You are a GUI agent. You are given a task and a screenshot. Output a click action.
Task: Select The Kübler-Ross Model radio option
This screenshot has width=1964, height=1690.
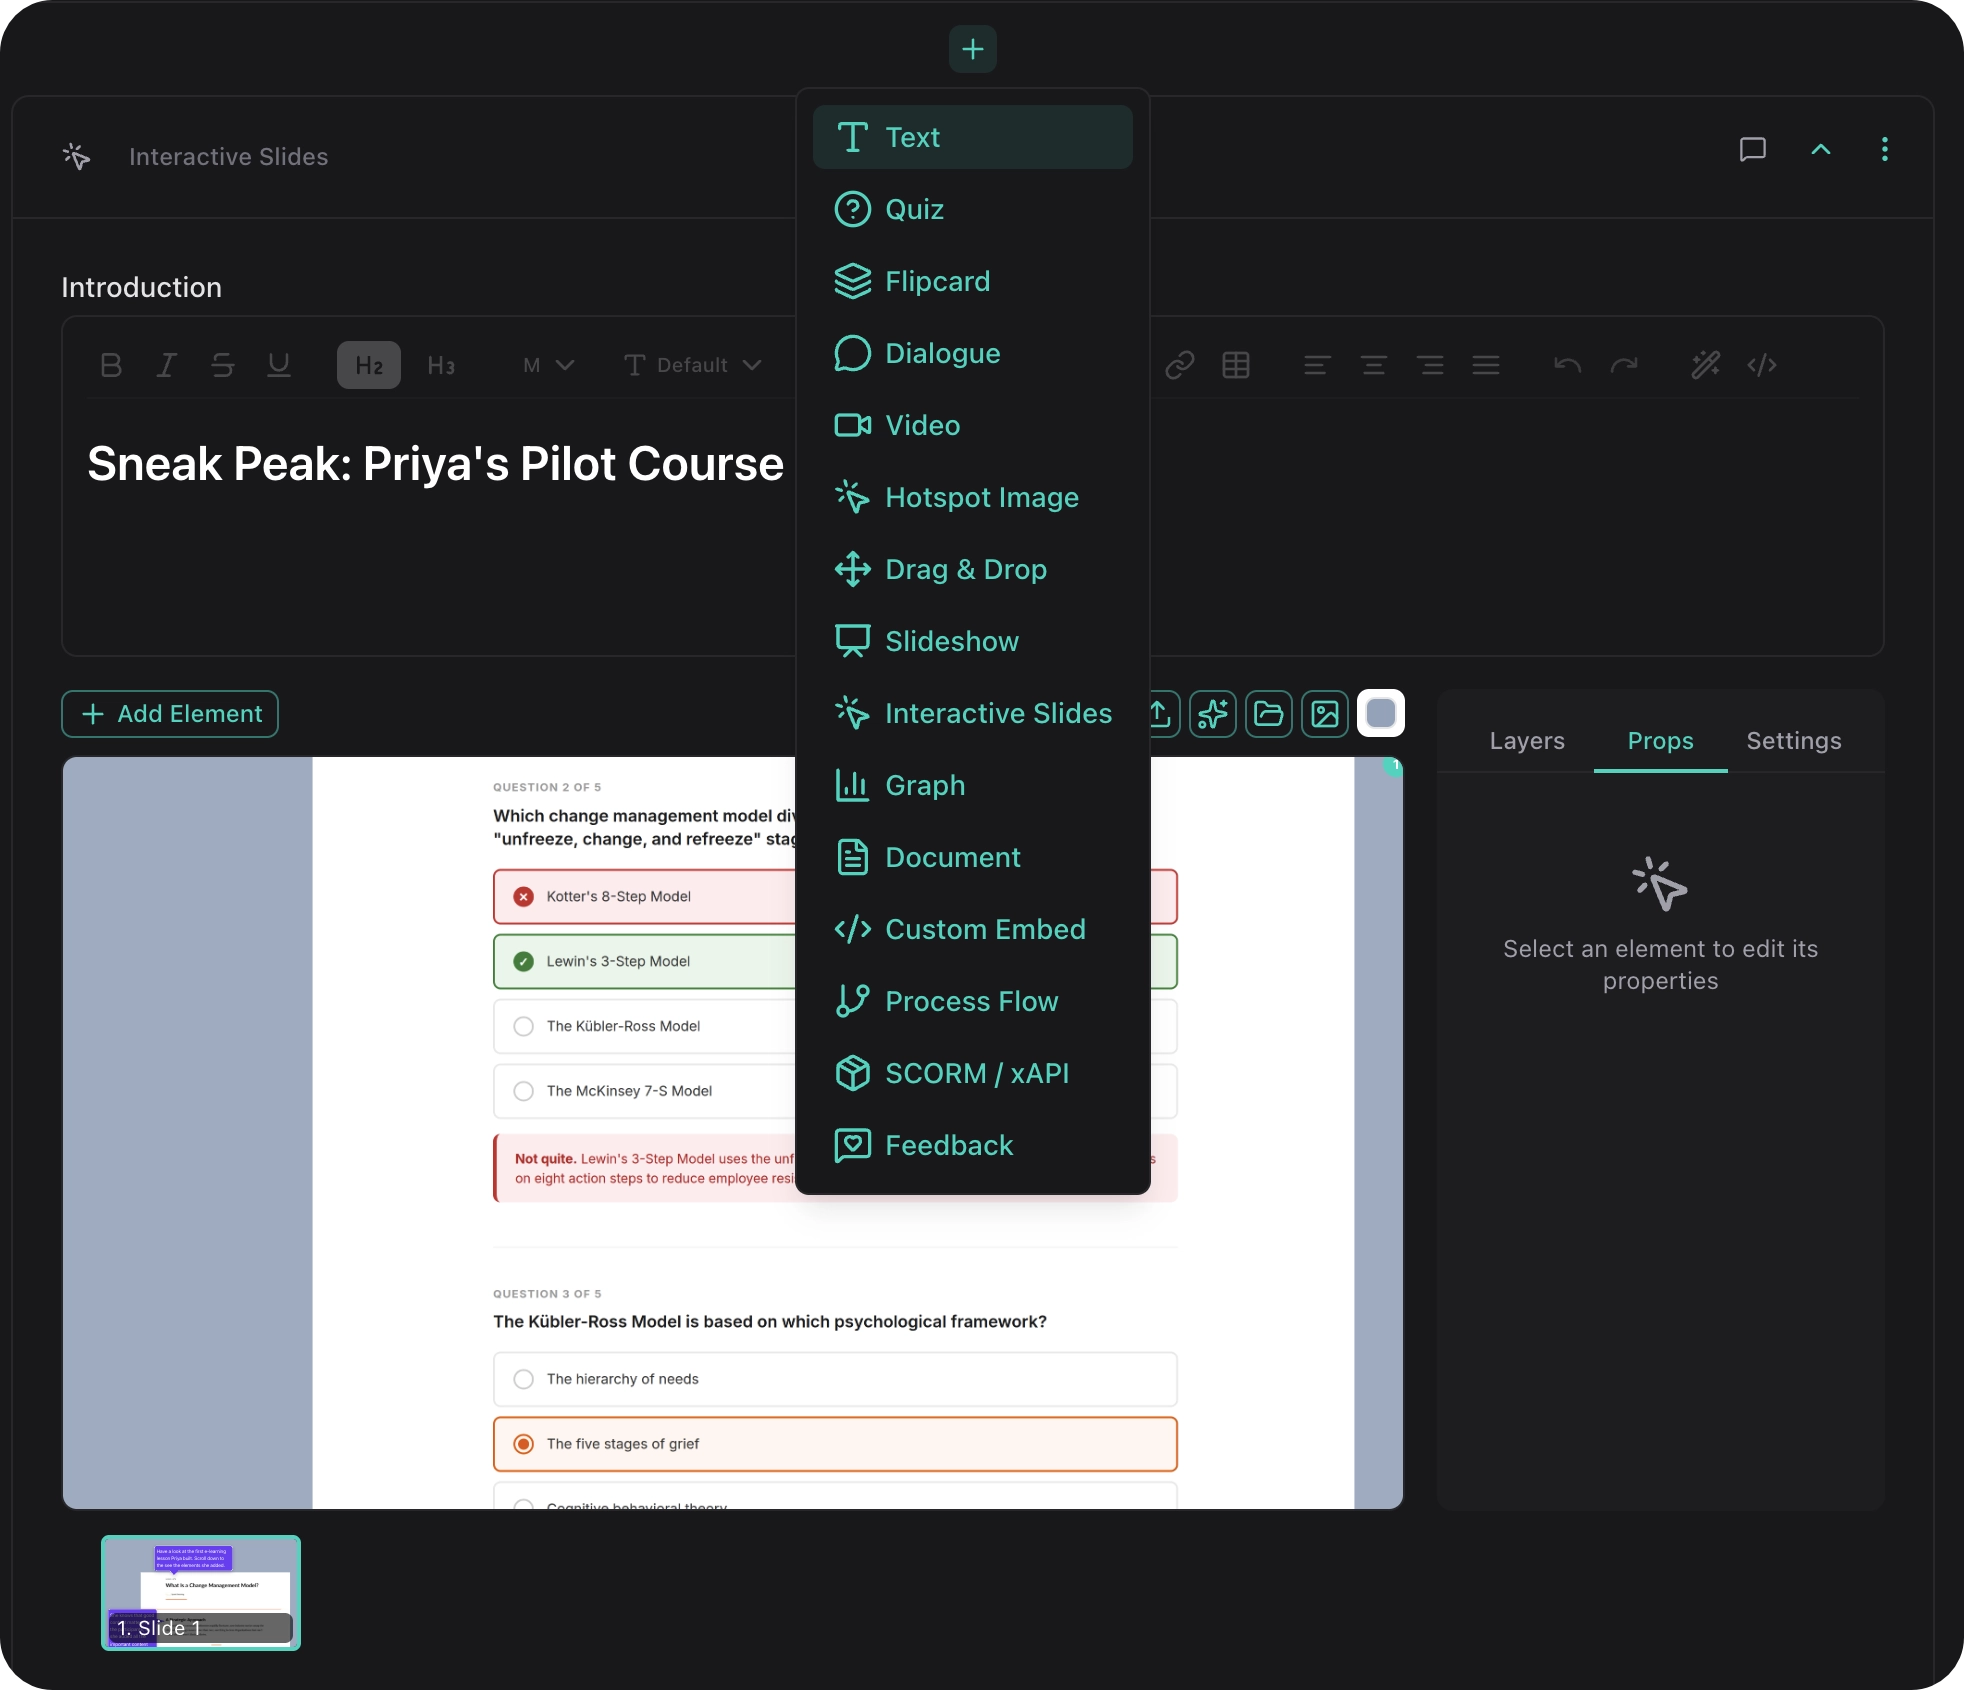tap(523, 1026)
